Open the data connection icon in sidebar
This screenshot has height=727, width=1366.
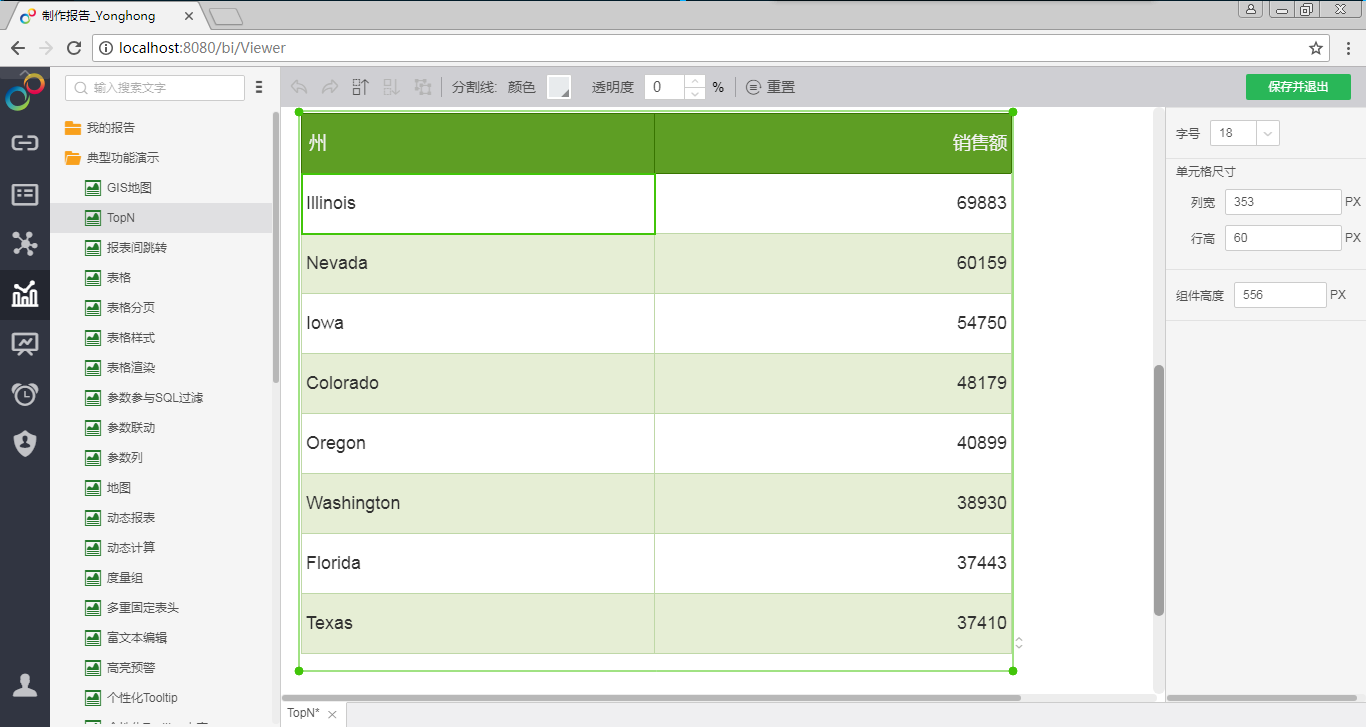coord(25,143)
